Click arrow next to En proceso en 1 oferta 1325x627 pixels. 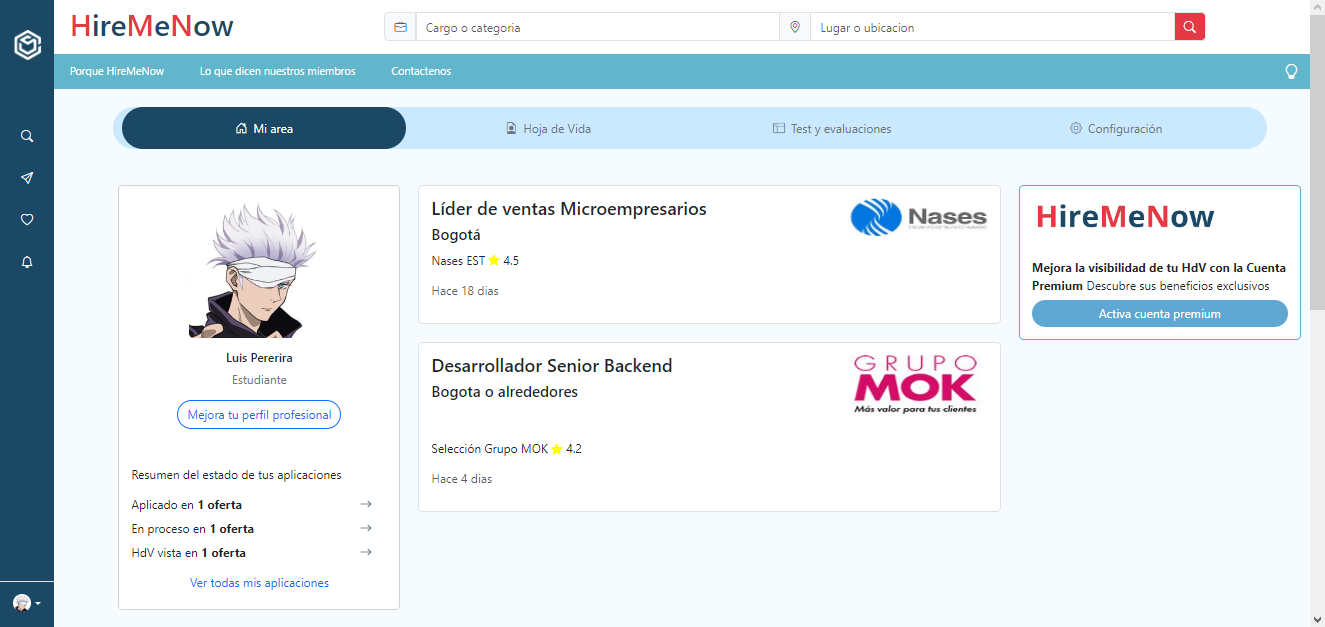pyautogui.click(x=366, y=528)
